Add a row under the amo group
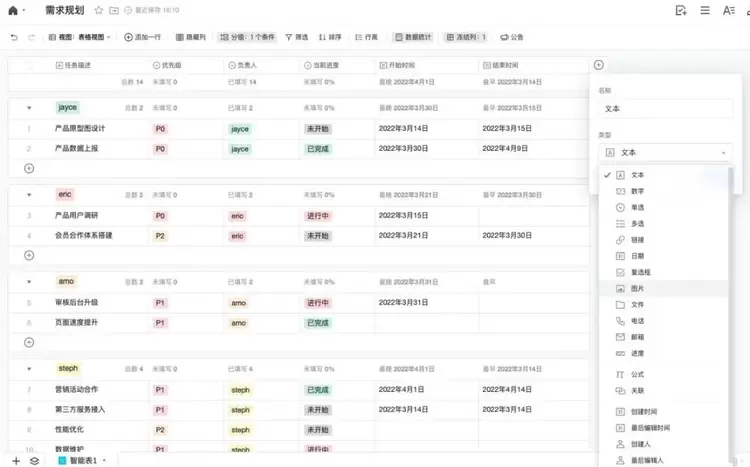750x467 pixels. [x=29, y=343]
